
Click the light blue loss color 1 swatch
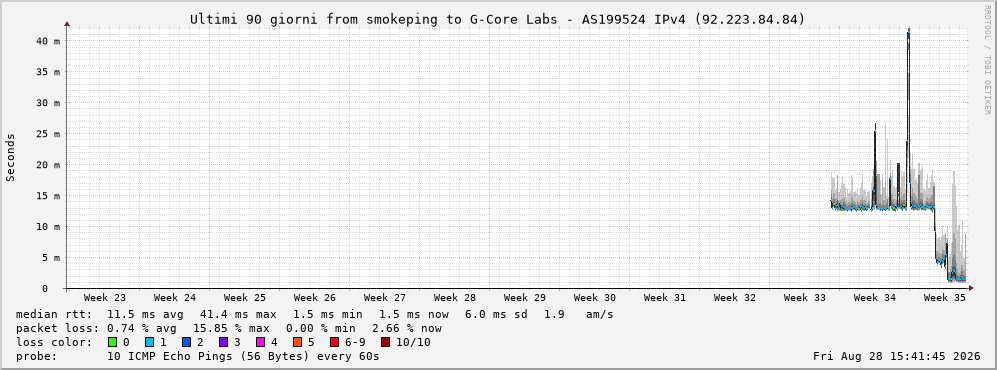tap(149, 342)
